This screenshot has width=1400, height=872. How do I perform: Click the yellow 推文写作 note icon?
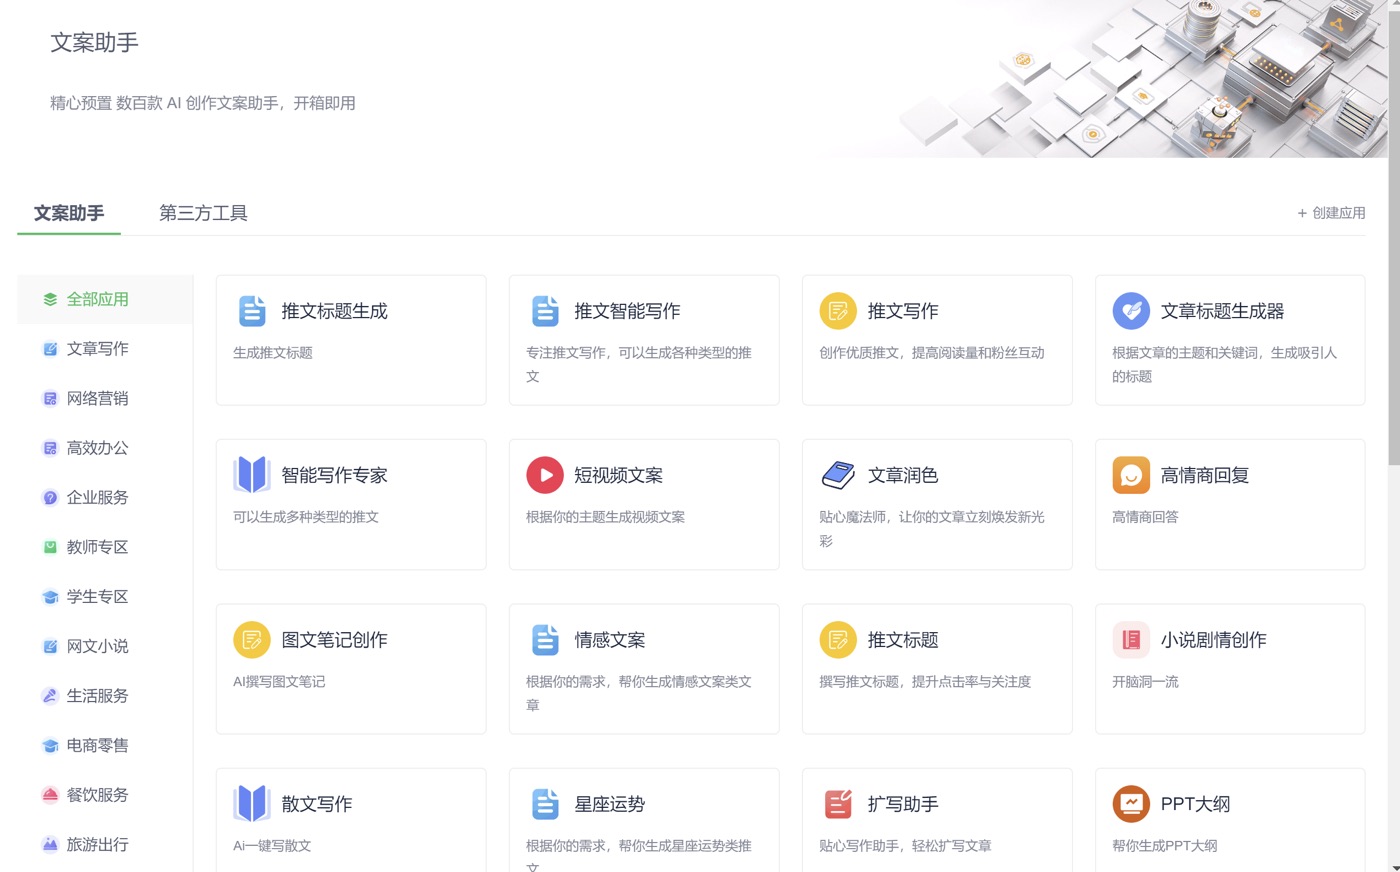pos(838,311)
